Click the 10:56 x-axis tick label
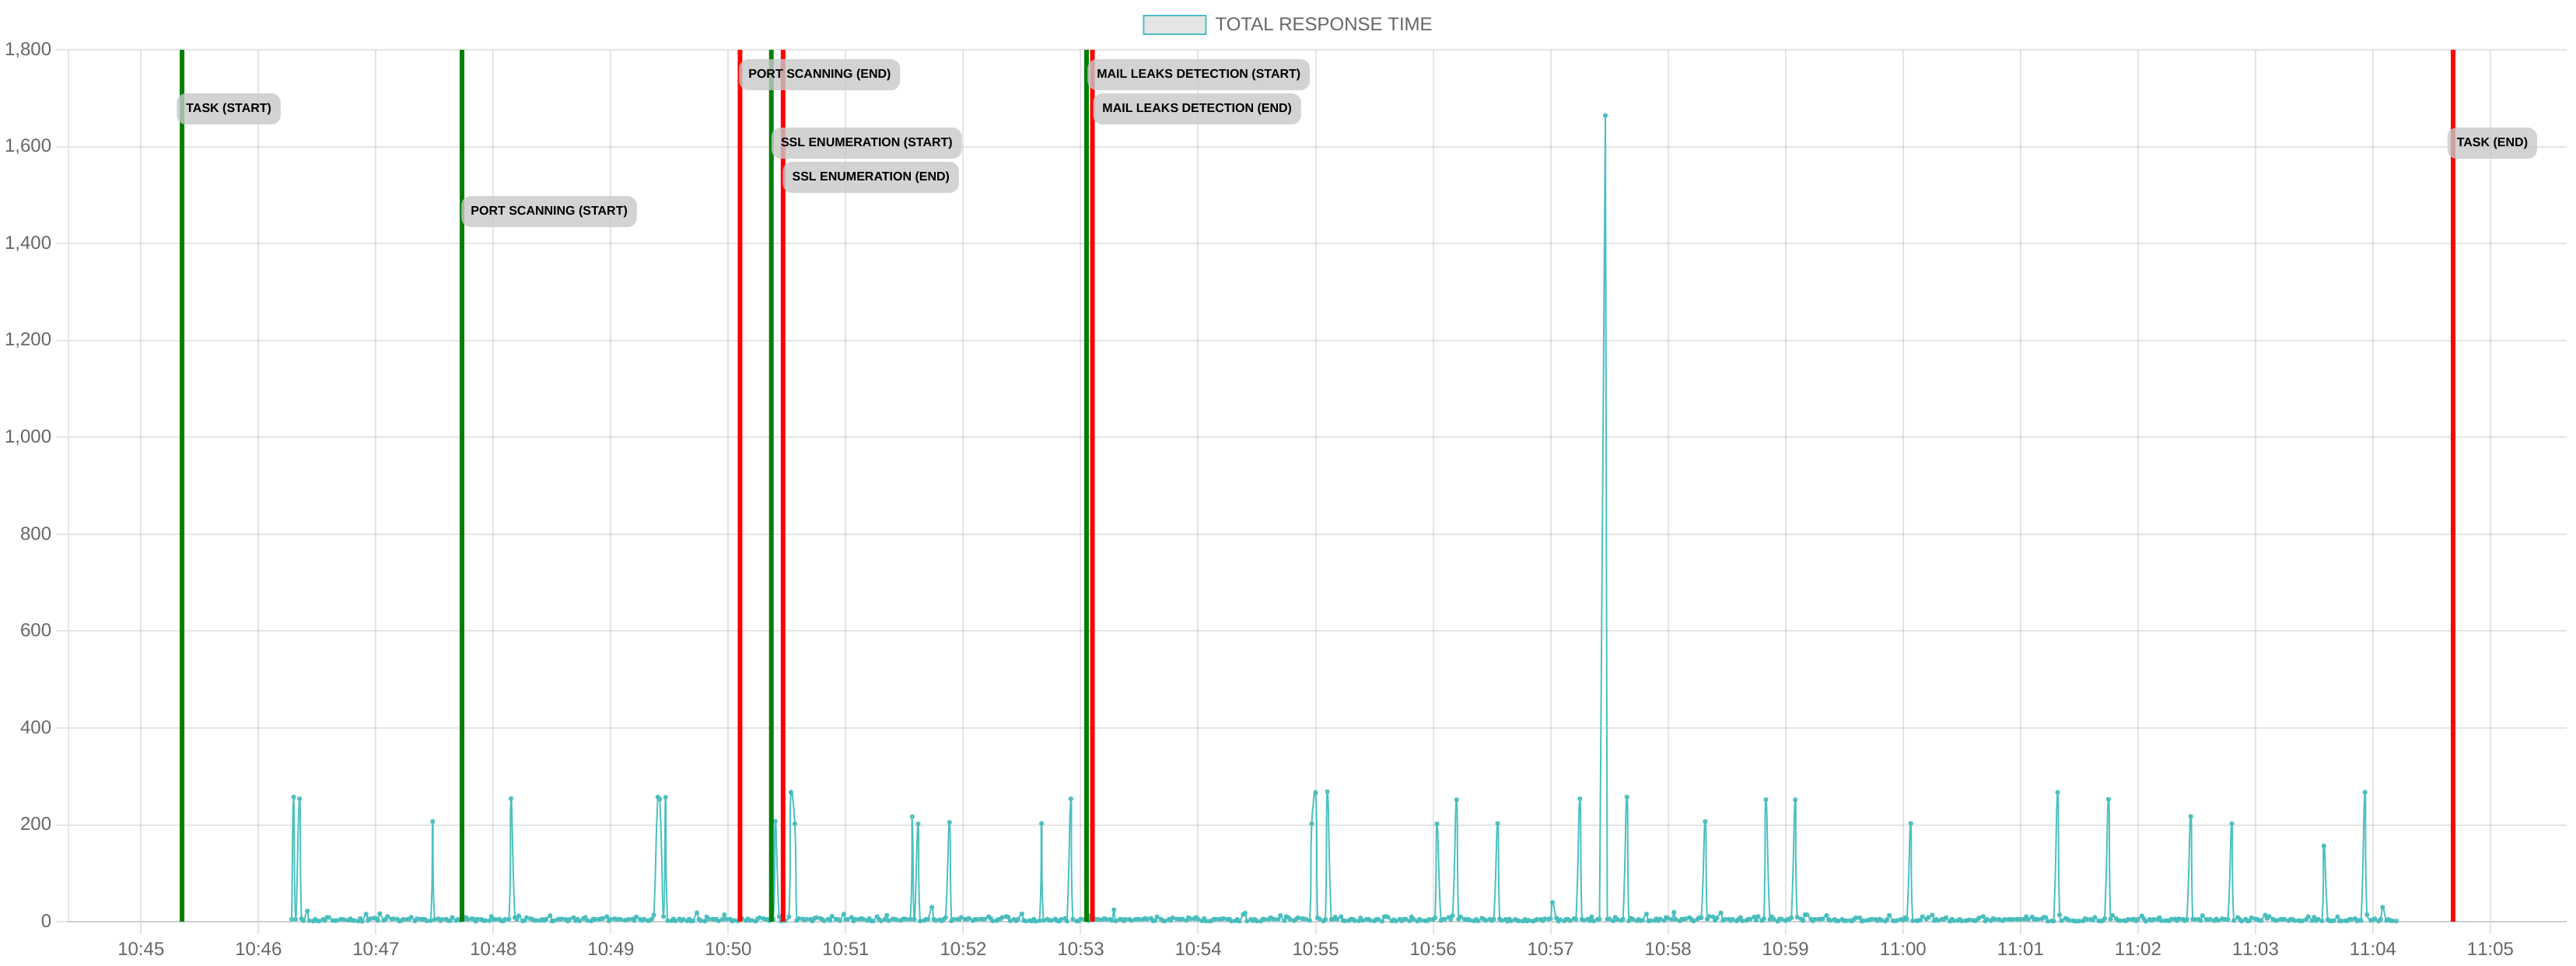This screenshot has width=2576, height=966. (1433, 949)
